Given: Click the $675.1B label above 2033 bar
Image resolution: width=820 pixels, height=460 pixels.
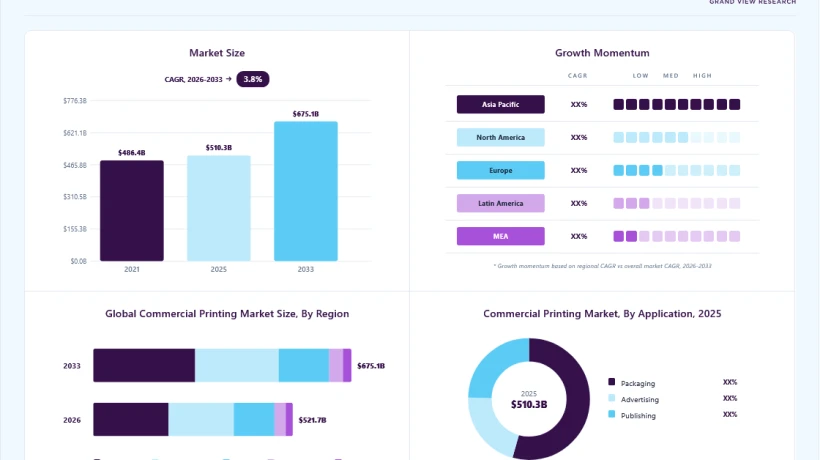Looking at the screenshot, I should [x=306, y=114].
